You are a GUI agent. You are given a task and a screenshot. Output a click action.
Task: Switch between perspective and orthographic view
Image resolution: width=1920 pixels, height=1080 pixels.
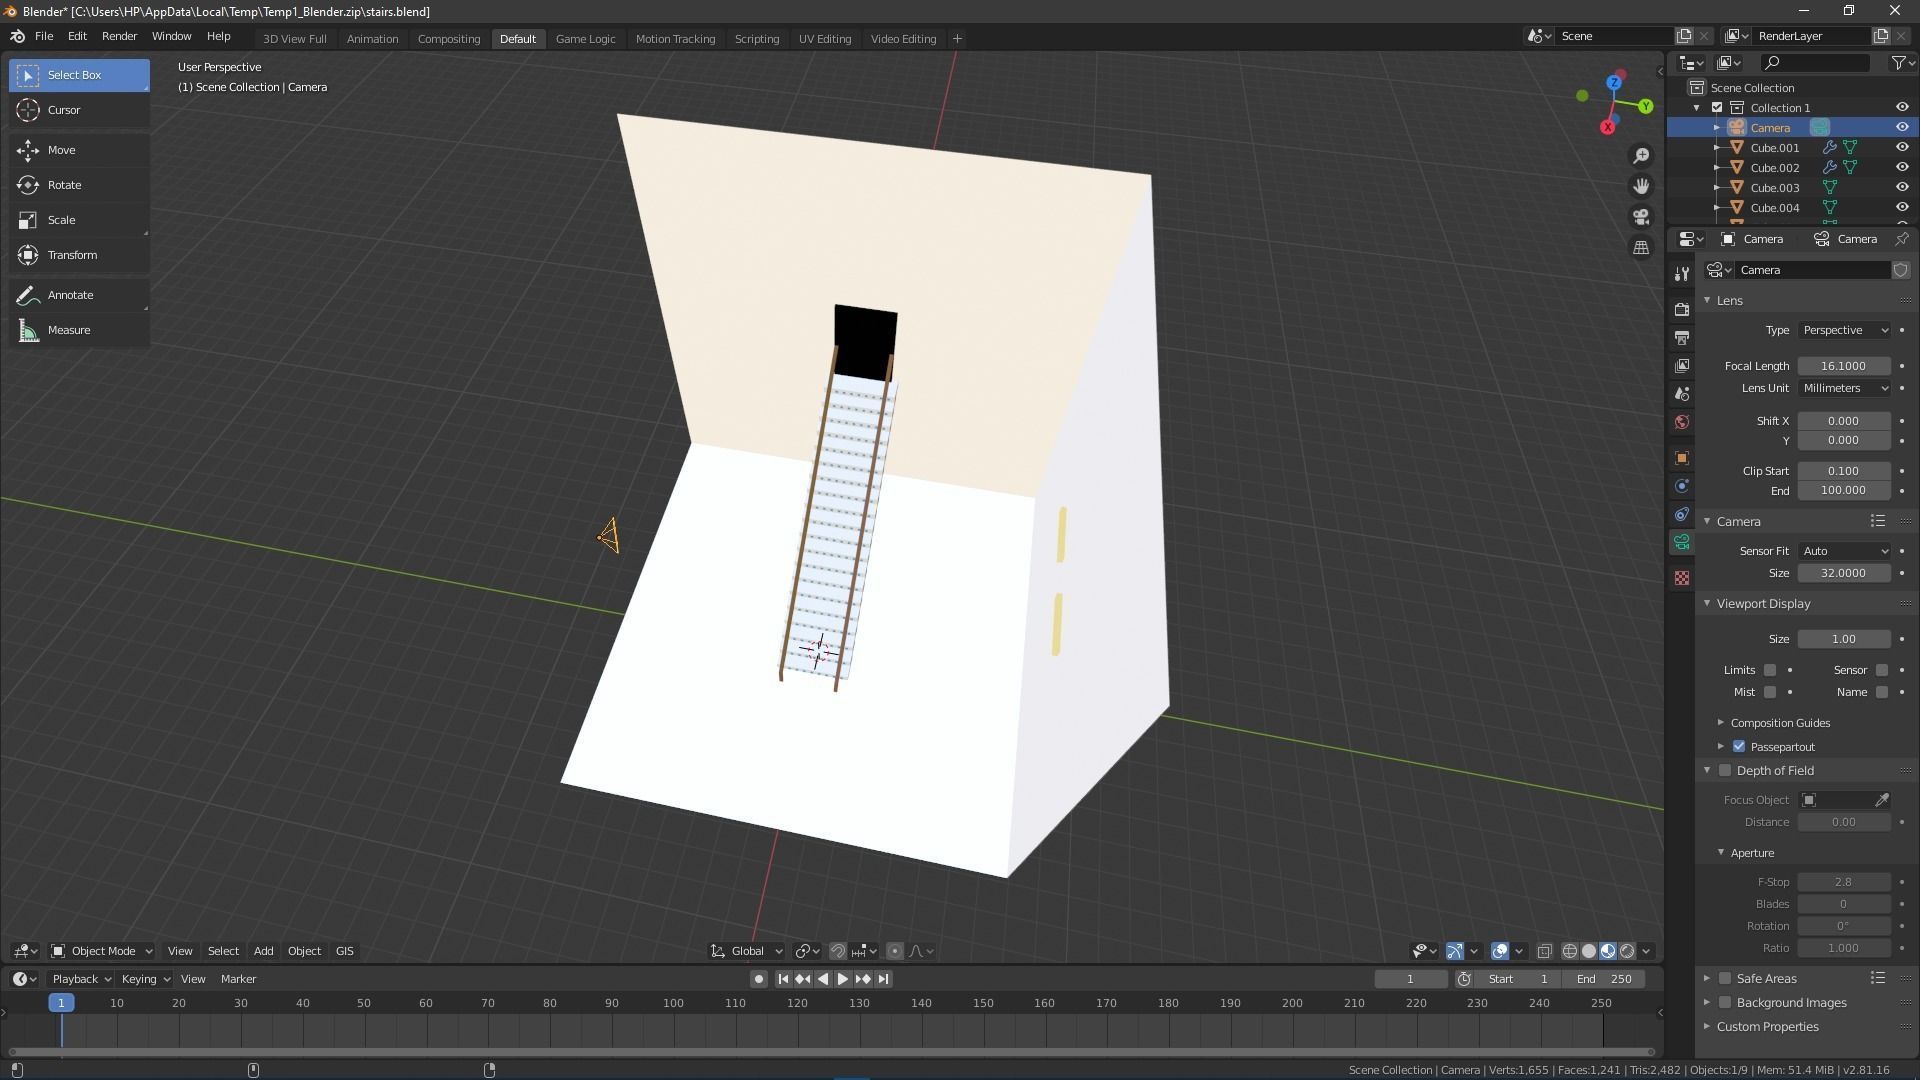[1641, 248]
